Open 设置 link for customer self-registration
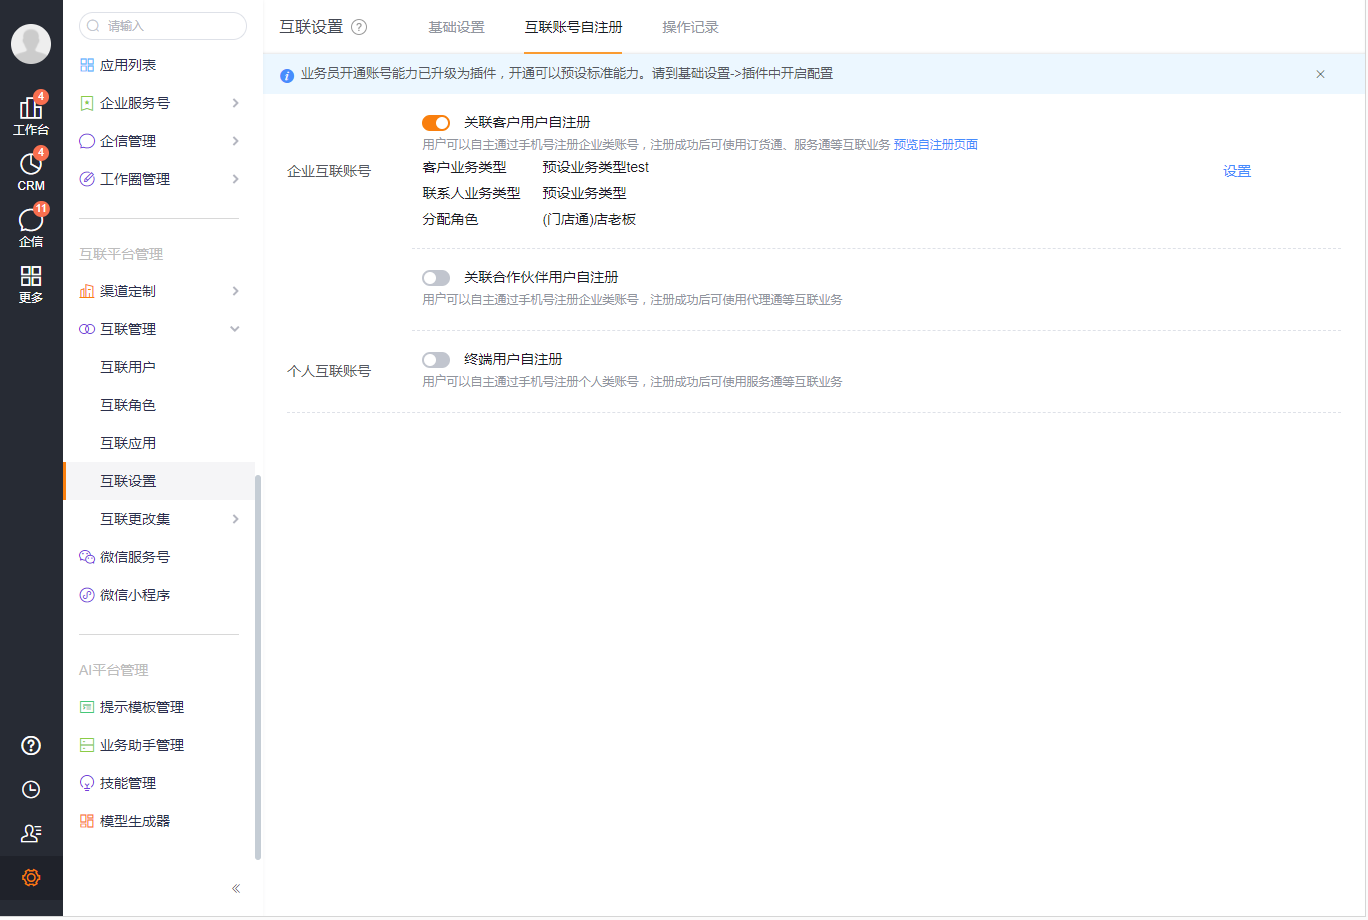 [1237, 171]
